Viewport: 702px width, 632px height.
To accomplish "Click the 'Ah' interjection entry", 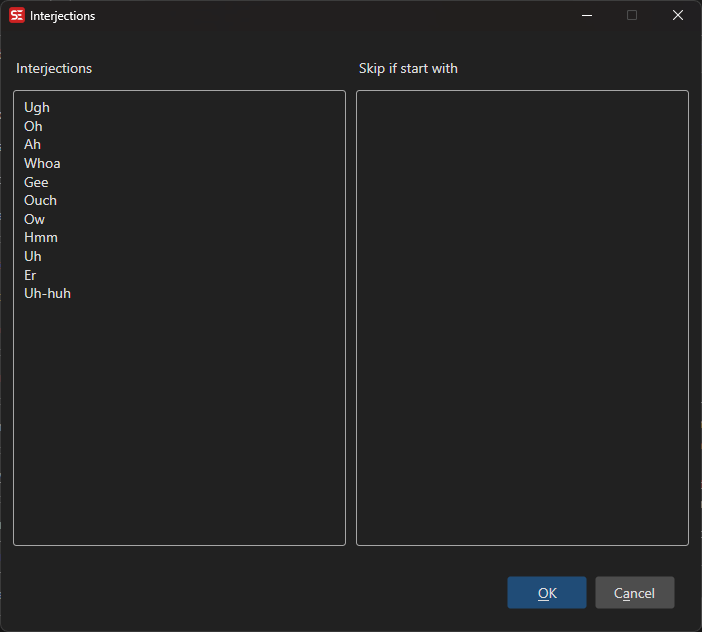I will coord(33,145).
